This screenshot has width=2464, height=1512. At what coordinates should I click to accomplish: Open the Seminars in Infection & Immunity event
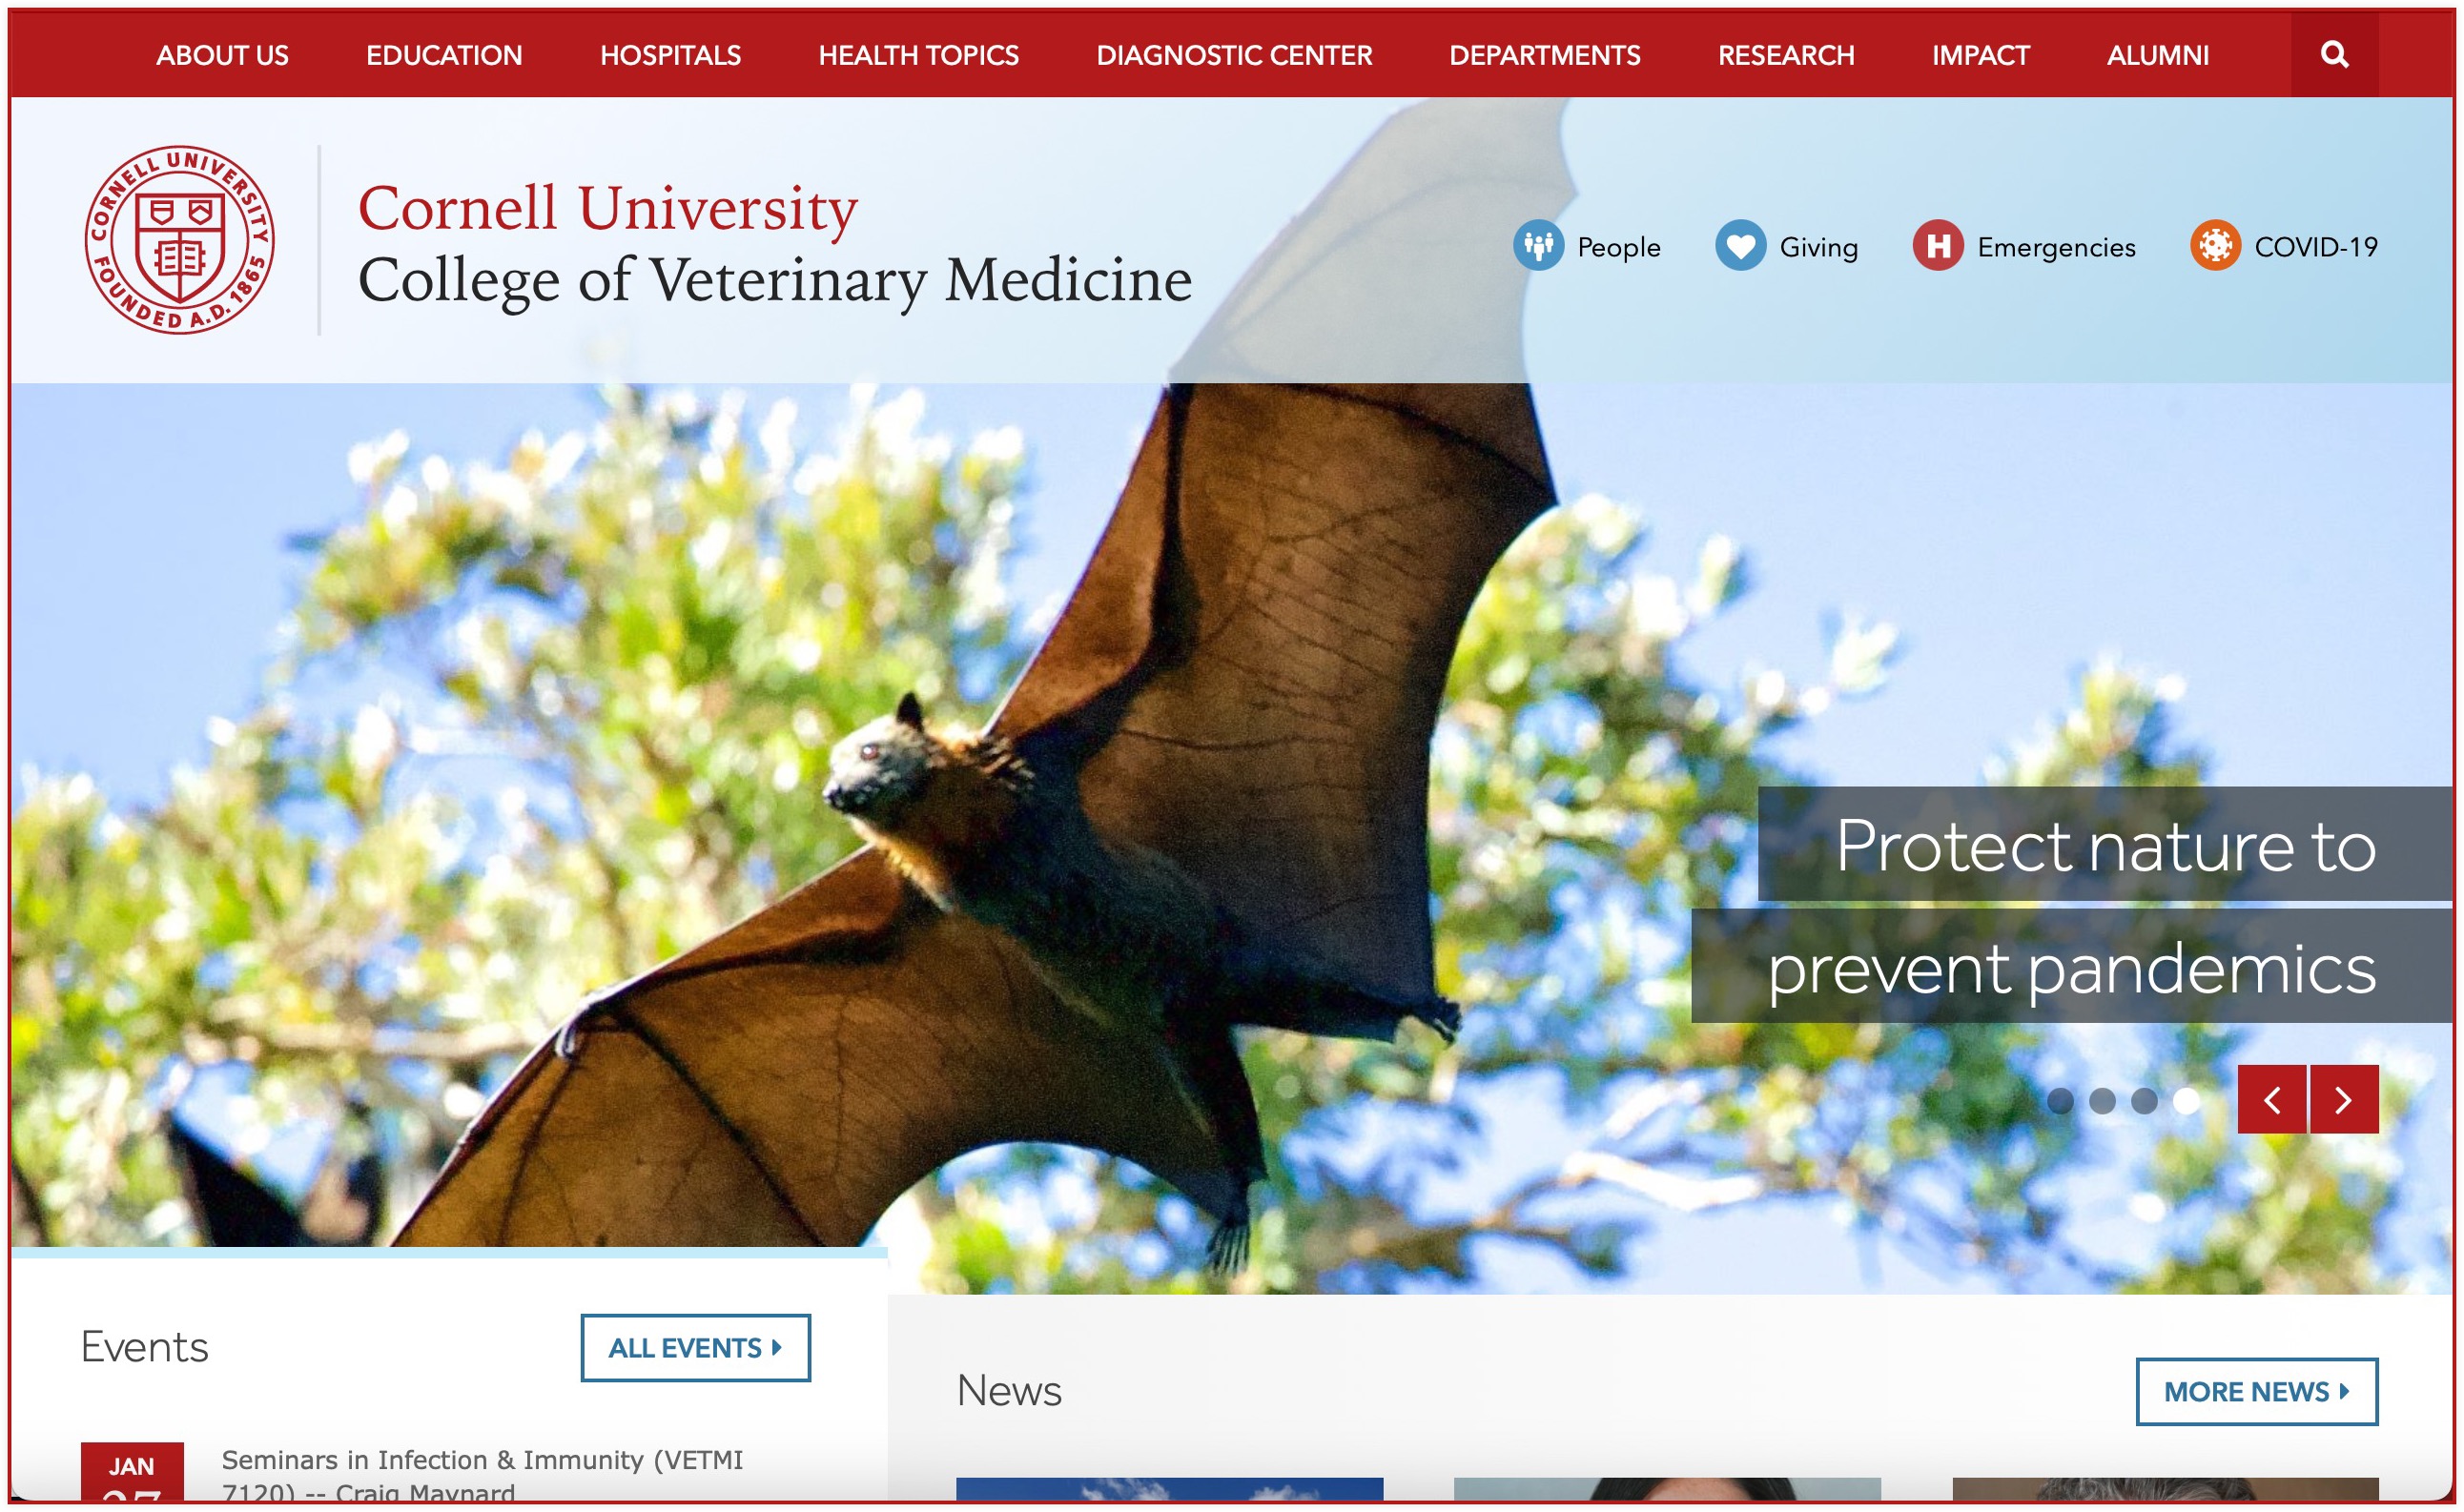(x=482, y=1474)
